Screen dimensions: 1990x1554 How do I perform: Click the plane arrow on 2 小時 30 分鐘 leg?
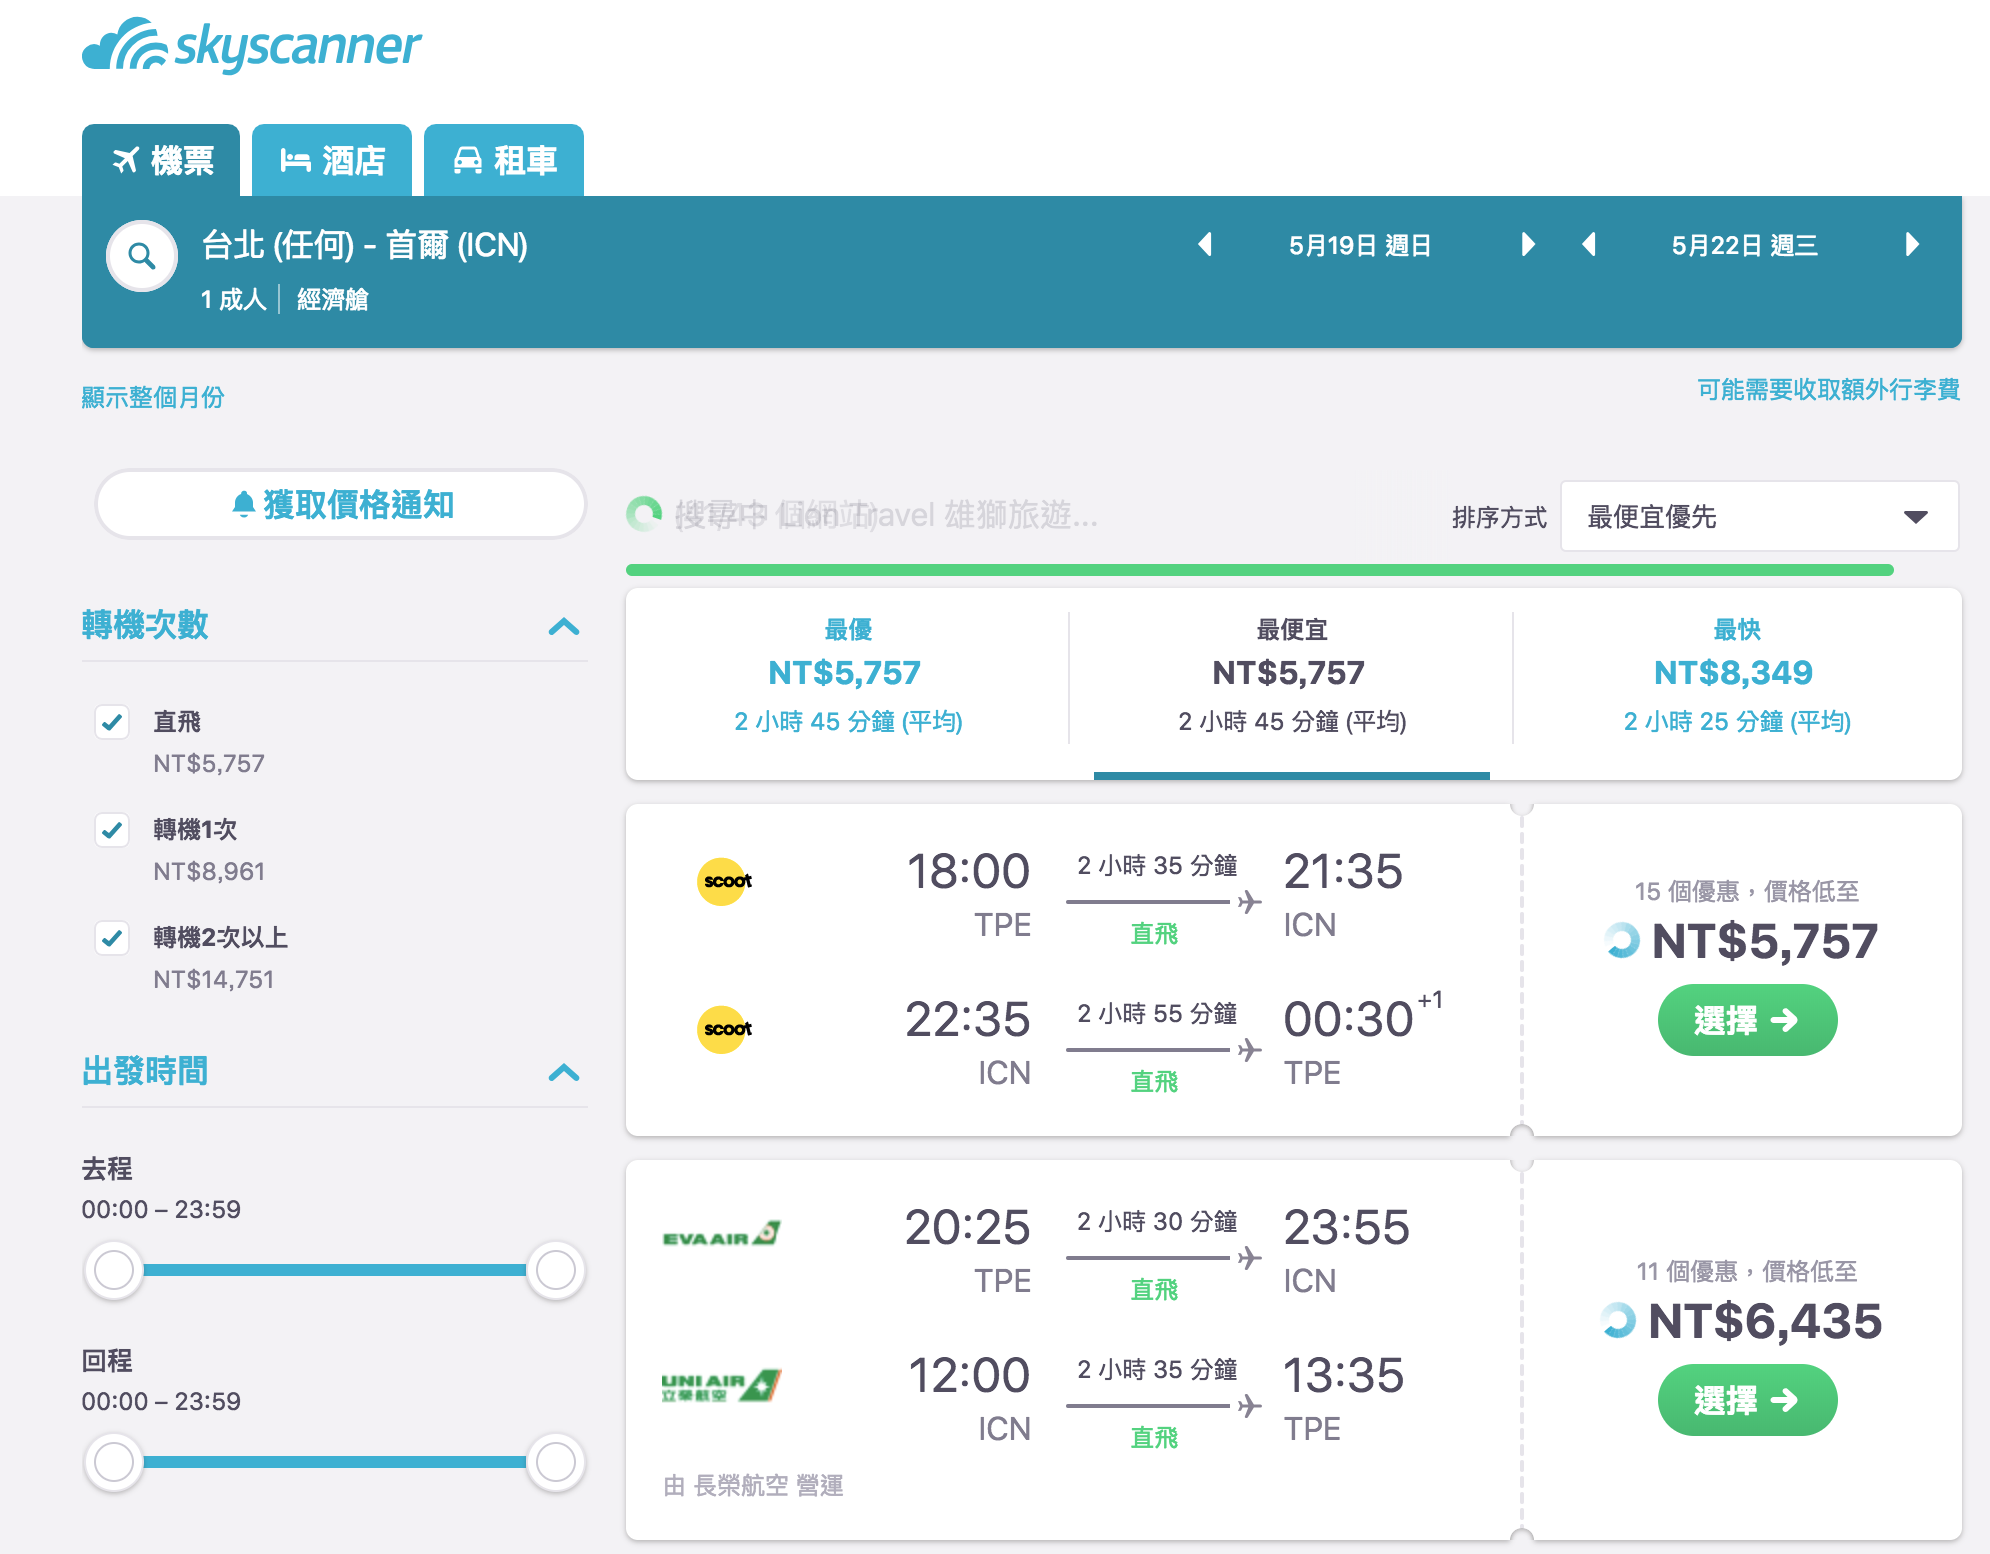tap(1250, 1258)
